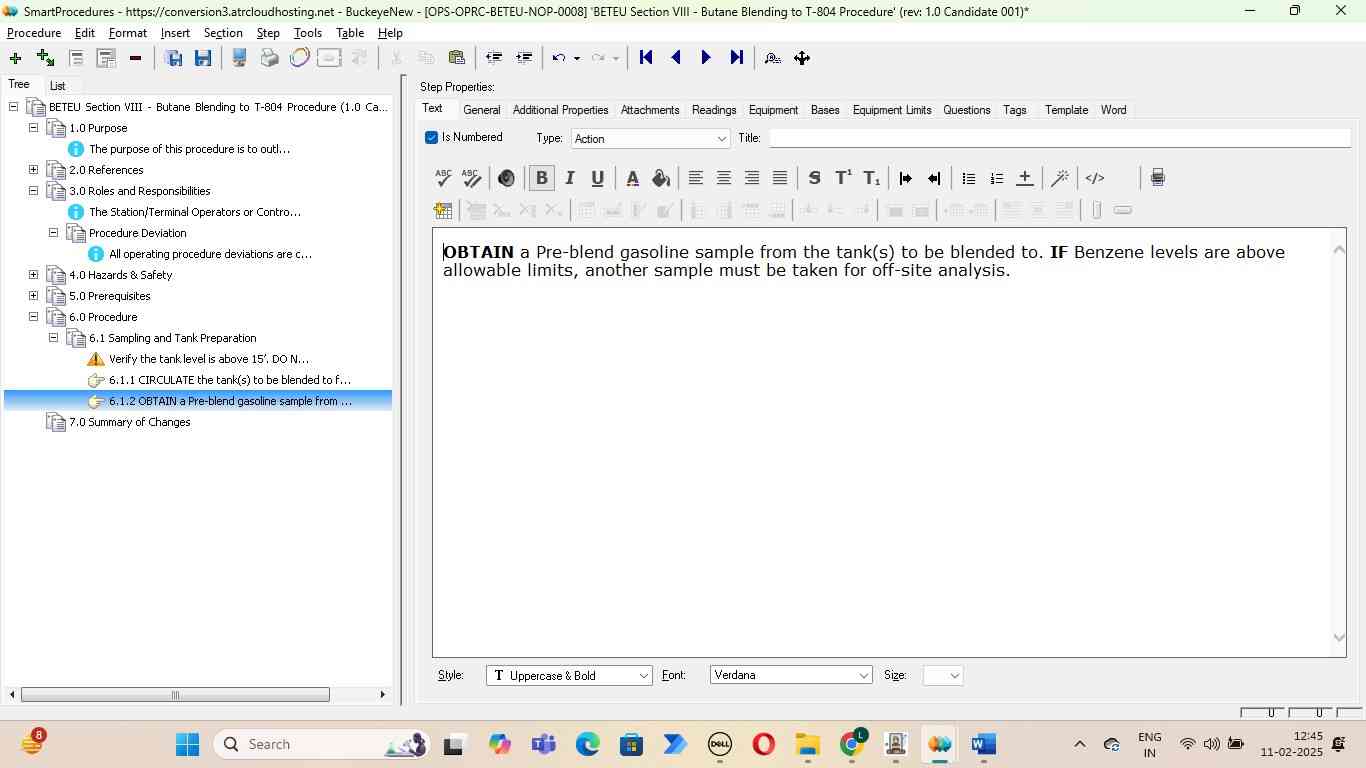Click the magic wand icon
The width and height of the screenshot is (1366, 768).
(x=1060, y=178)
